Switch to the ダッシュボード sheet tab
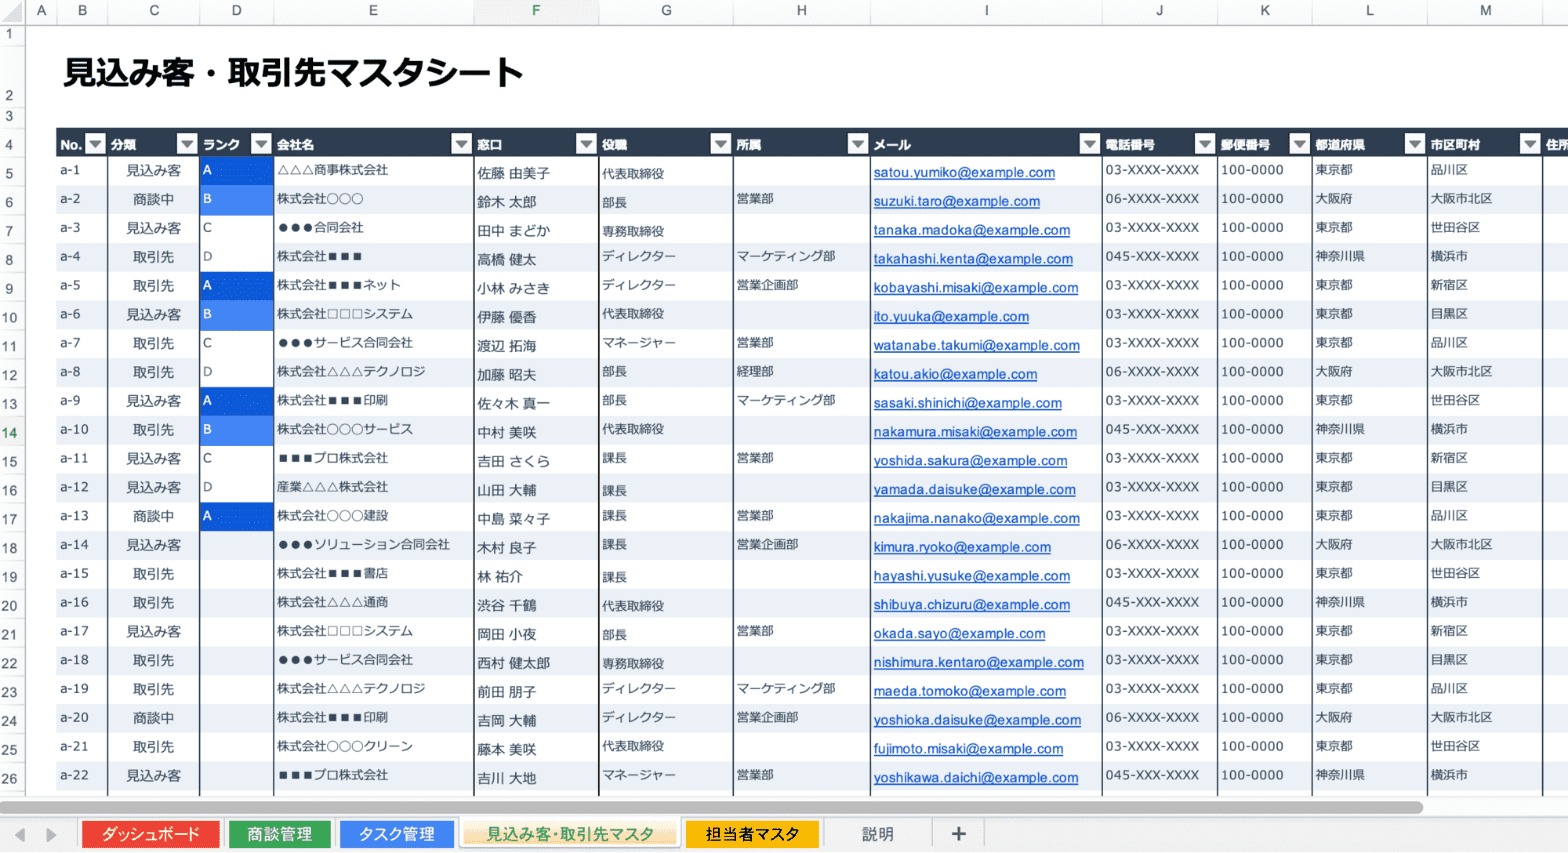1568x853 pixels. (151, 834)
